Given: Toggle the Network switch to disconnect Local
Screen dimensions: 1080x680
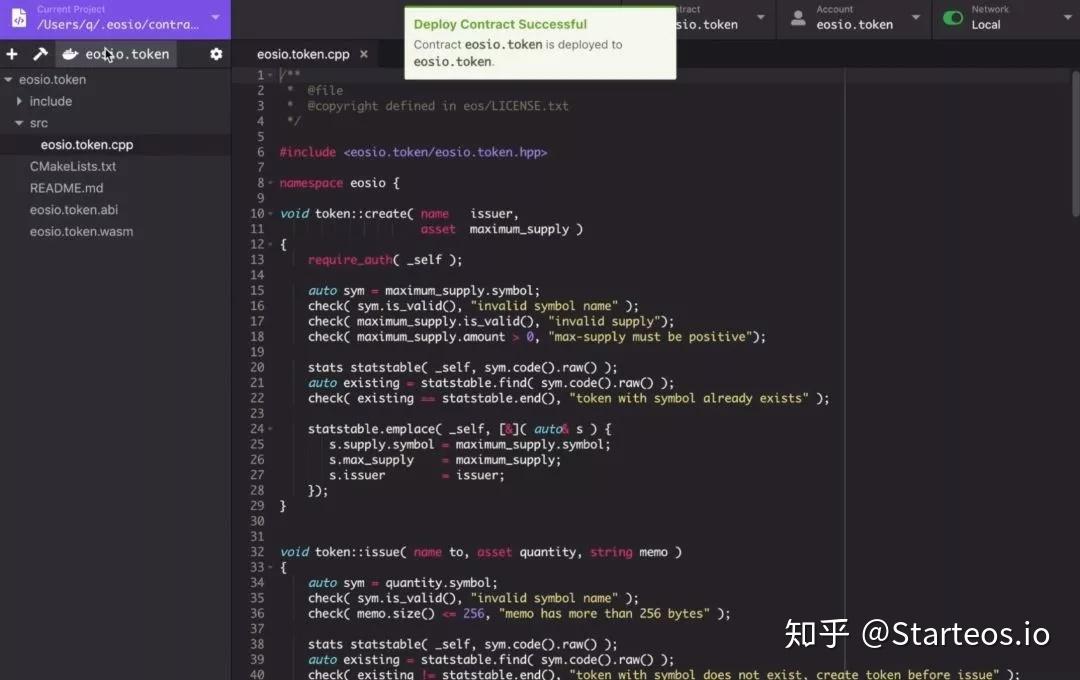Looking at the screenshot, I should [951, 17].
